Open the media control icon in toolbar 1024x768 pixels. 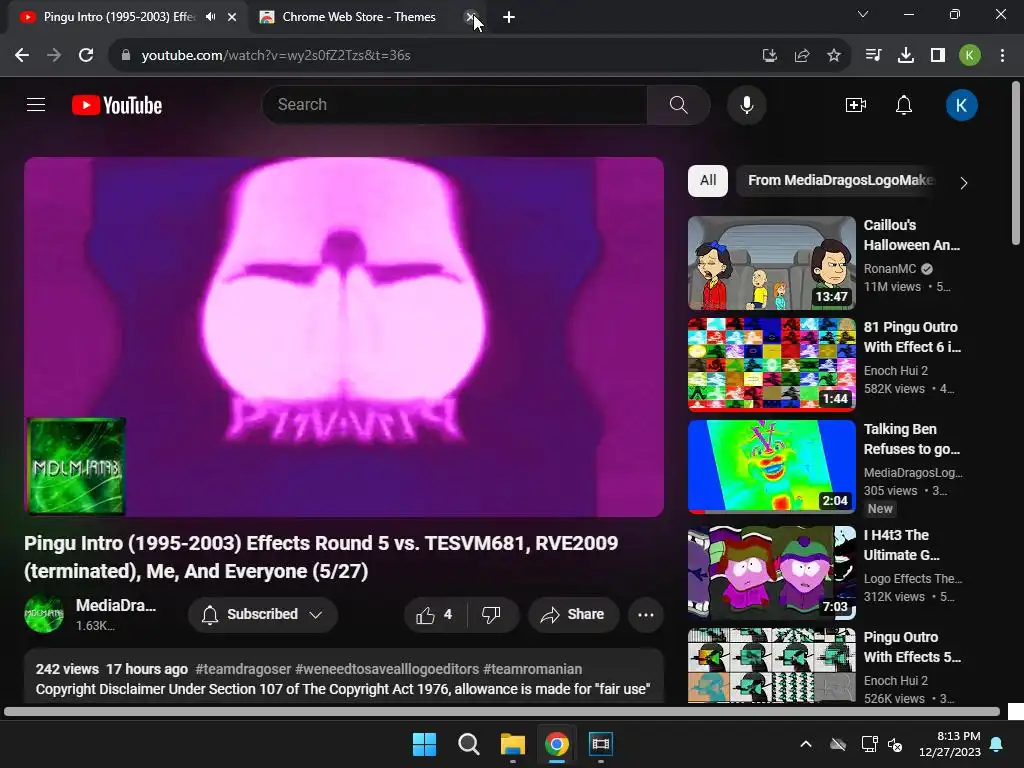click(873, 56)
